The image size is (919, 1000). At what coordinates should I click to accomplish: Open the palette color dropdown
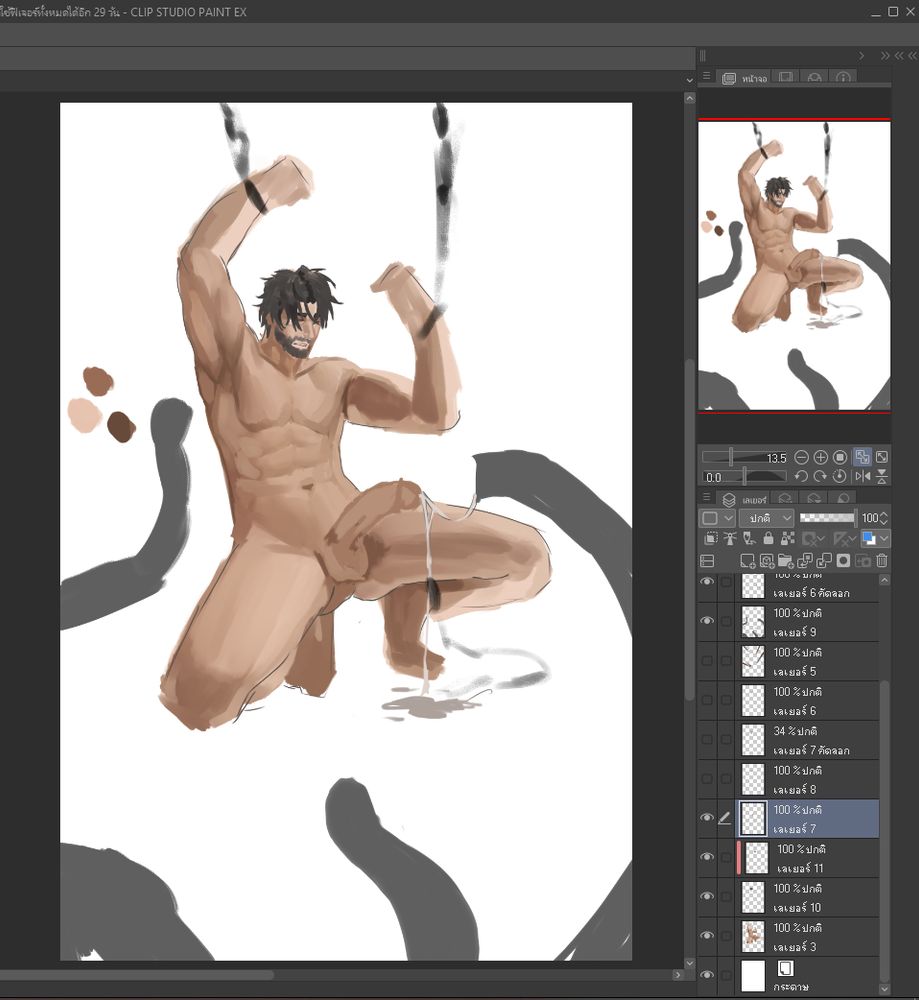click(x=717, y=518)
